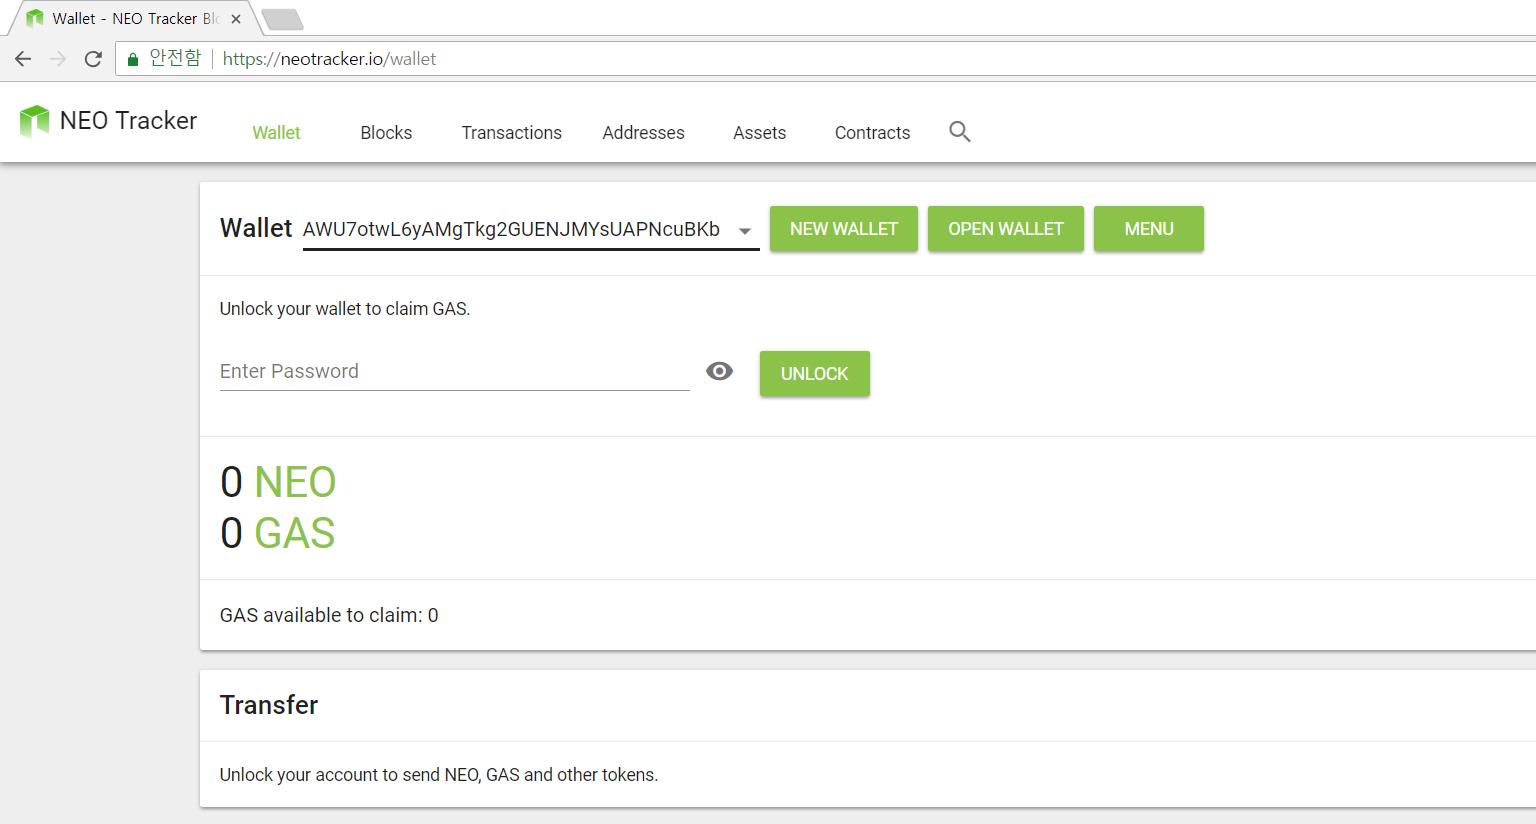The height and width of the screenshot is (824, 1536).
Task: Open the Assets page
Action: [x=759, y=133]
